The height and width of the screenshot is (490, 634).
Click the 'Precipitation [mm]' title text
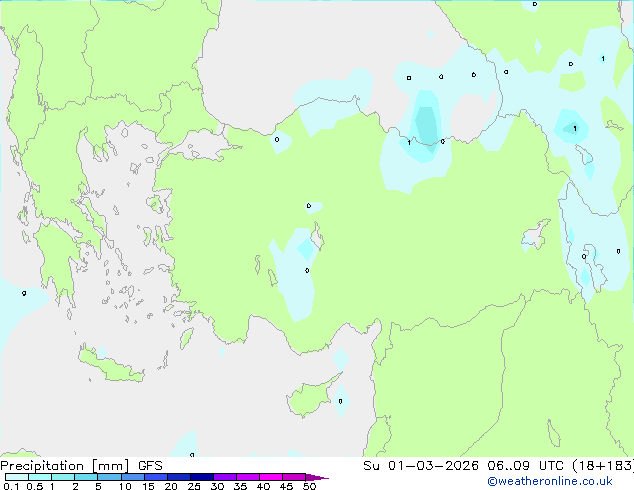tap(65, 466)
